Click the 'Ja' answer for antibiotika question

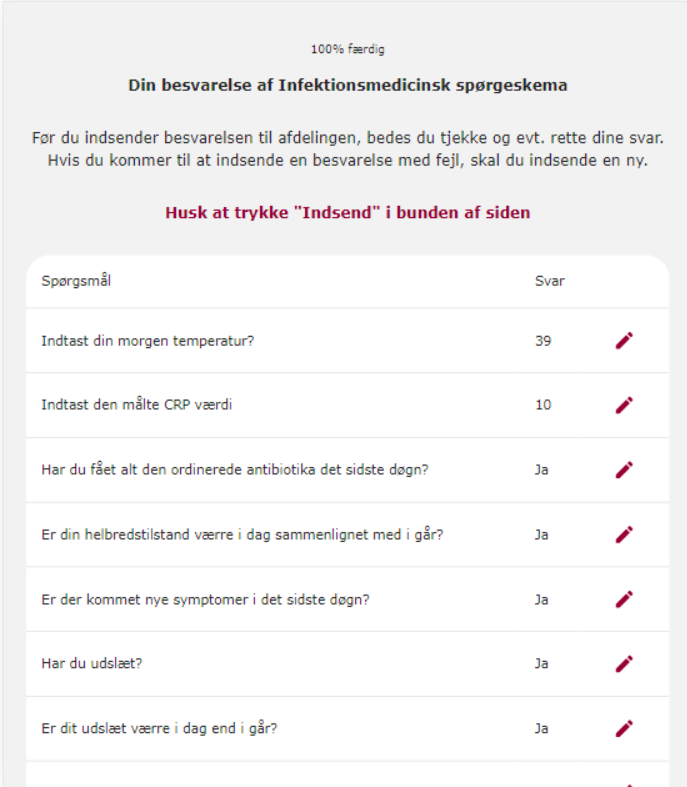point(541,470)
